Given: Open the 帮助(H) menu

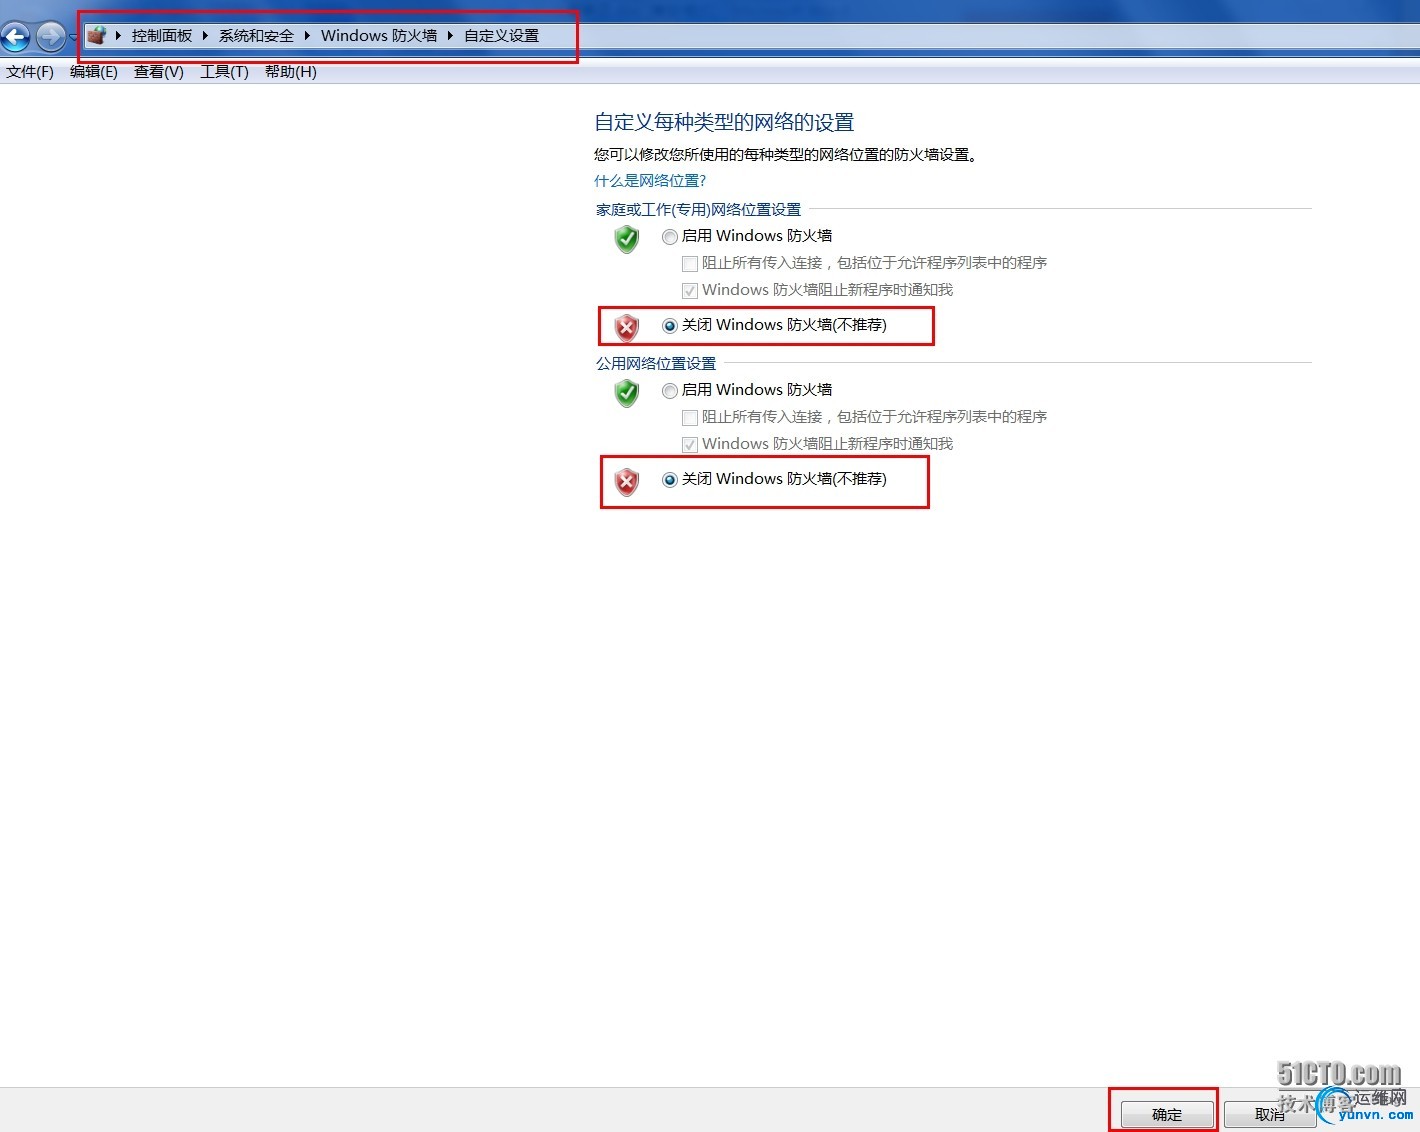Looking at the screenshot, I should [x=291, y=72].
